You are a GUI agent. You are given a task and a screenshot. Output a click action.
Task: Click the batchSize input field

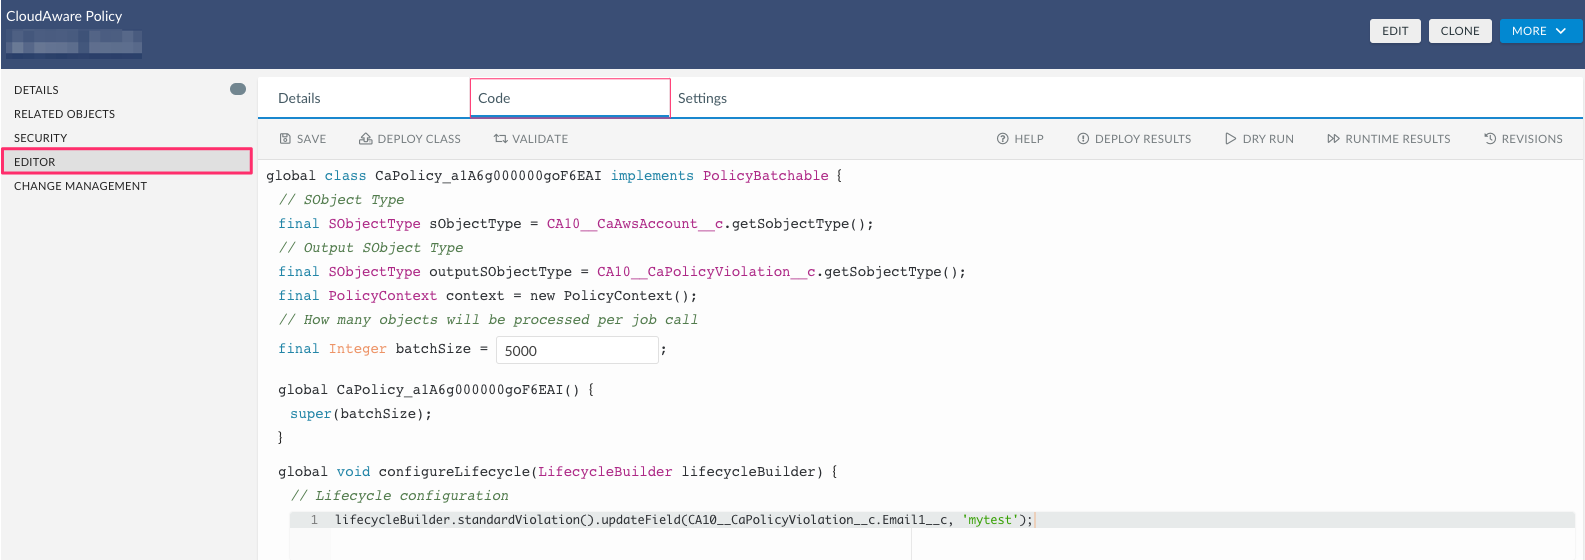coord(577,350)
